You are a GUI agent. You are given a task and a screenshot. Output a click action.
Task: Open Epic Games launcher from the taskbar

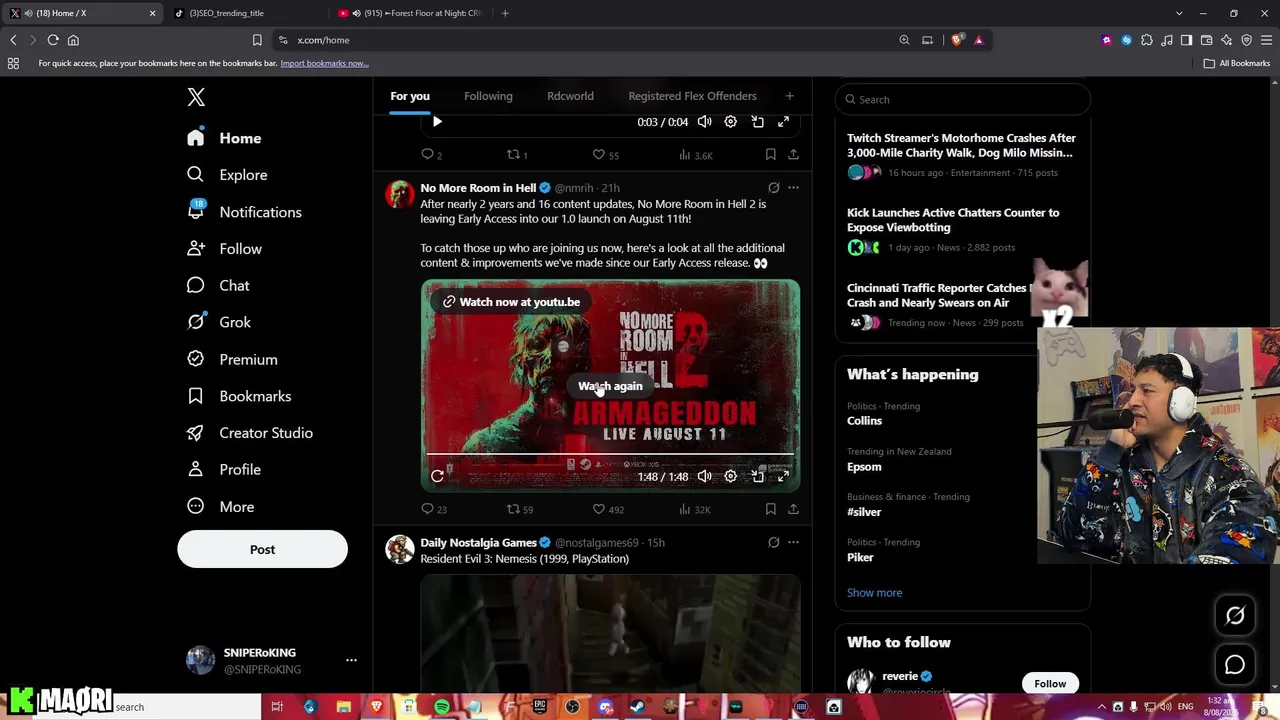[540, 707]
